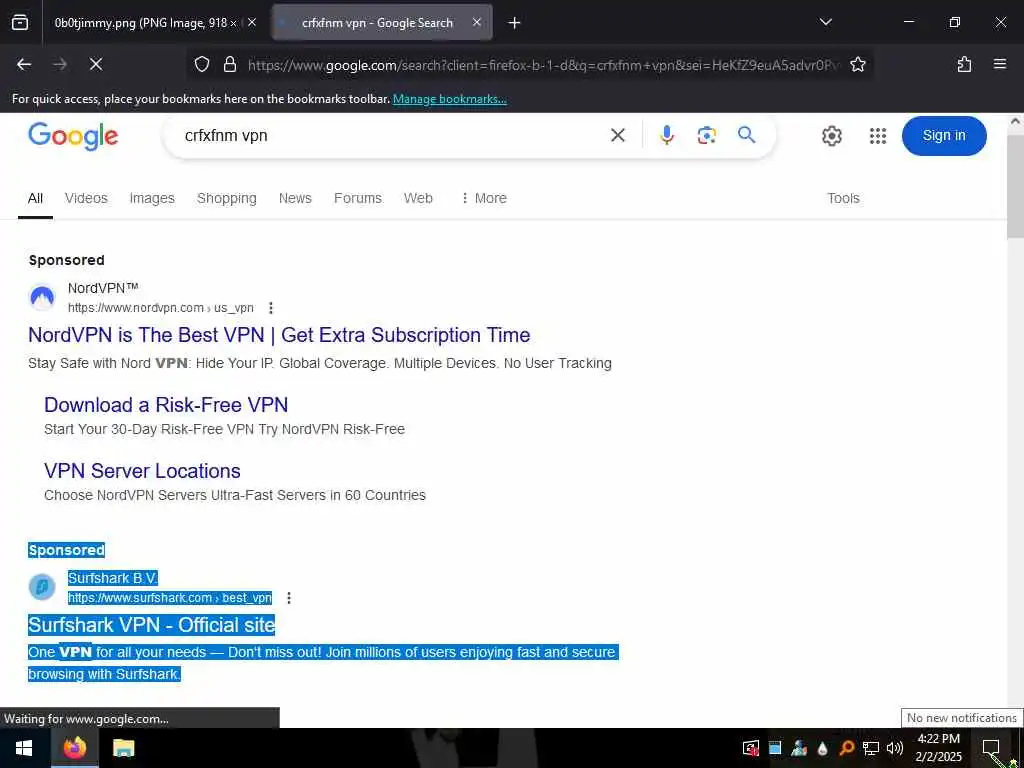Expand the list all tabs dropdown

click(825, 23)
